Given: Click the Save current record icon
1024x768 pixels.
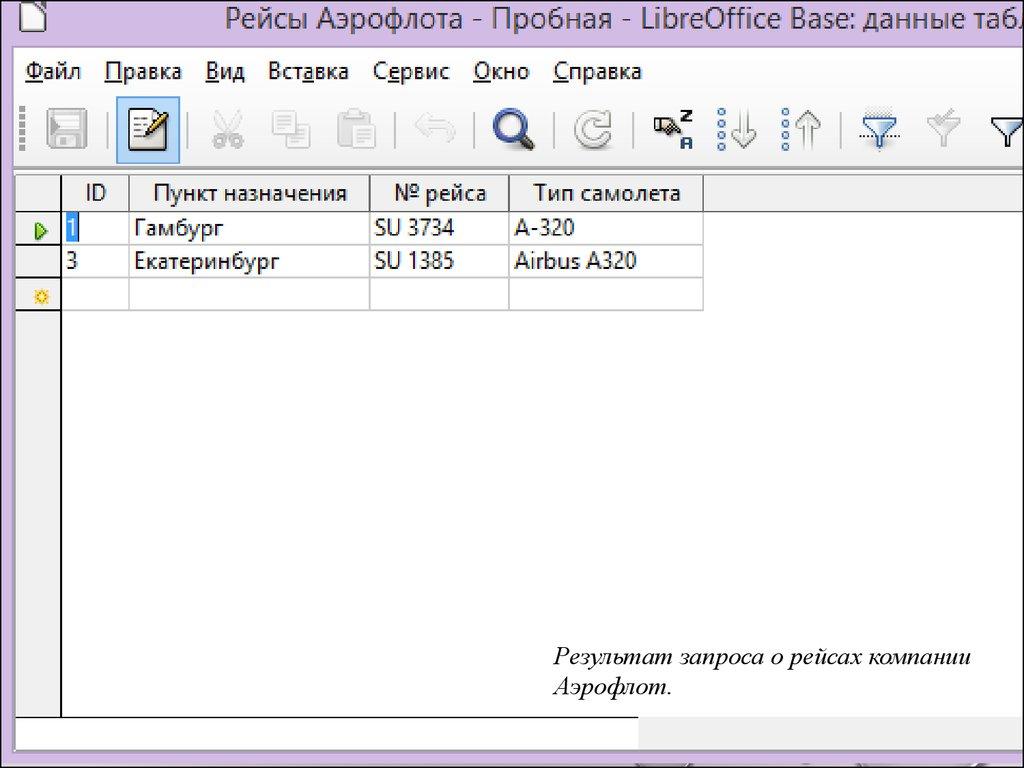Looking at the screenshot, I should click(x=67, y=130).
